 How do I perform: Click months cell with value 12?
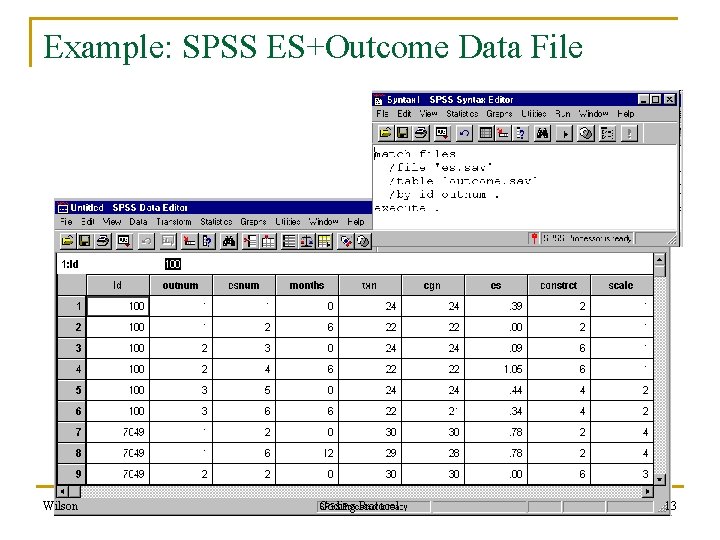(307, 453)
